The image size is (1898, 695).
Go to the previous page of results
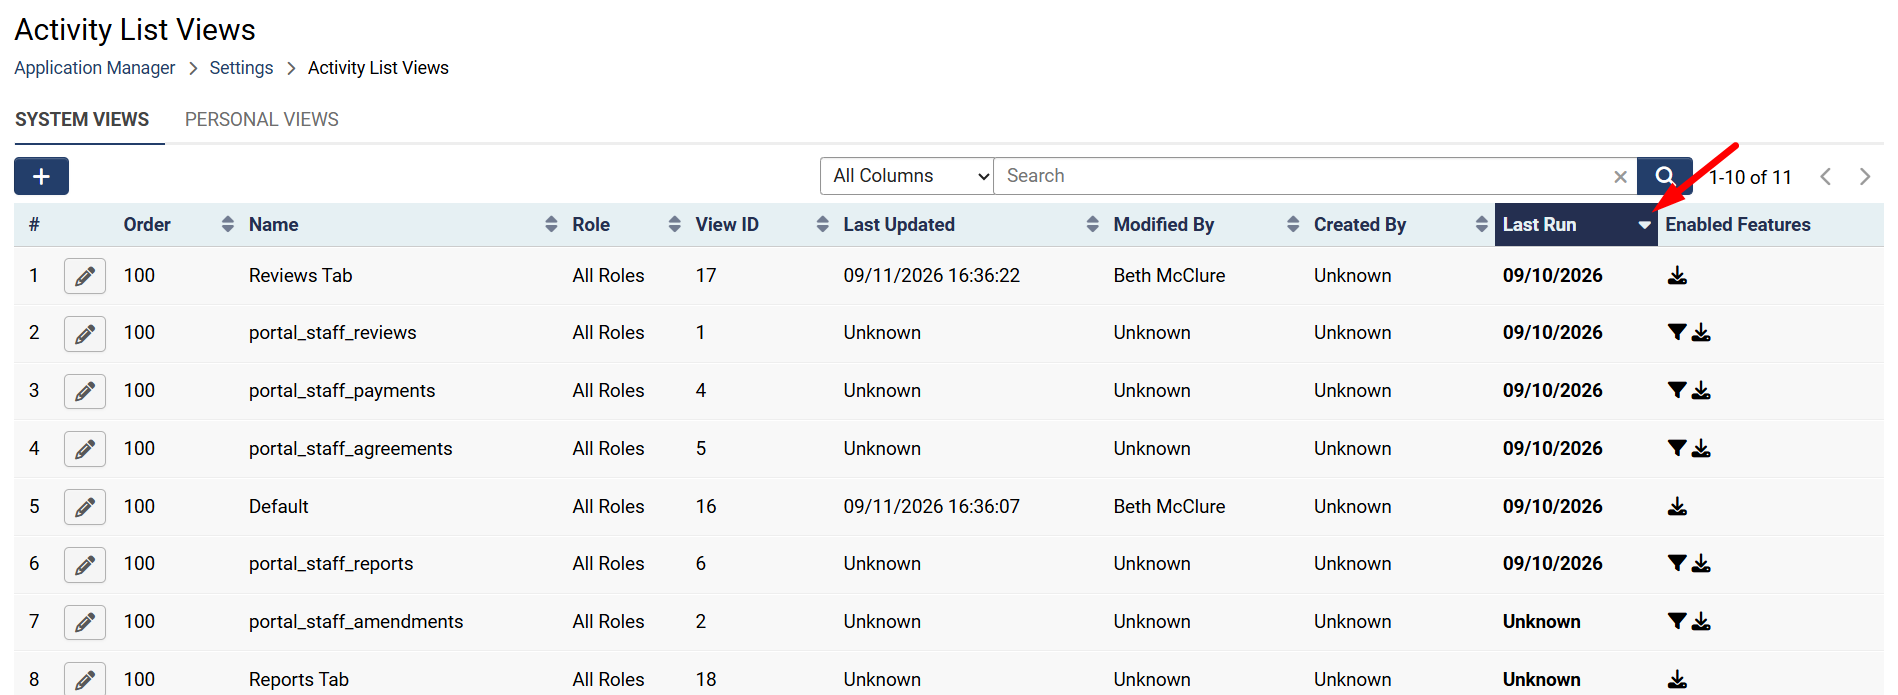(x=1825, y=177)
